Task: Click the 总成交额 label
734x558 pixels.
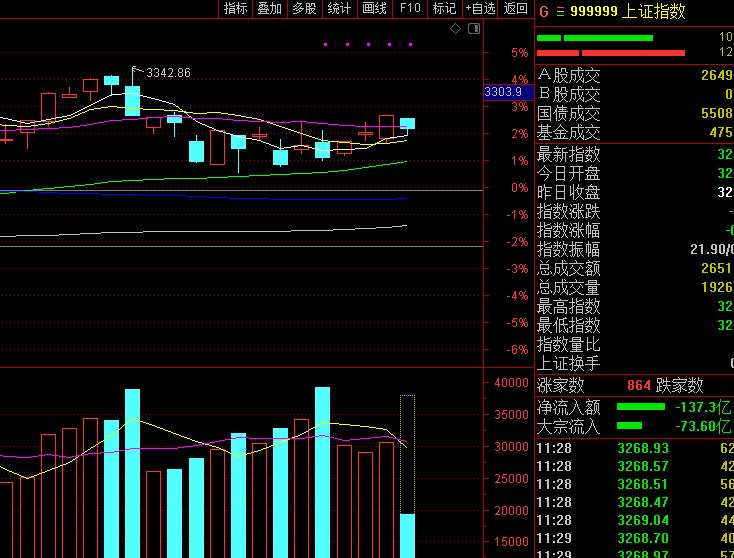Action: [x=569, y=269]
